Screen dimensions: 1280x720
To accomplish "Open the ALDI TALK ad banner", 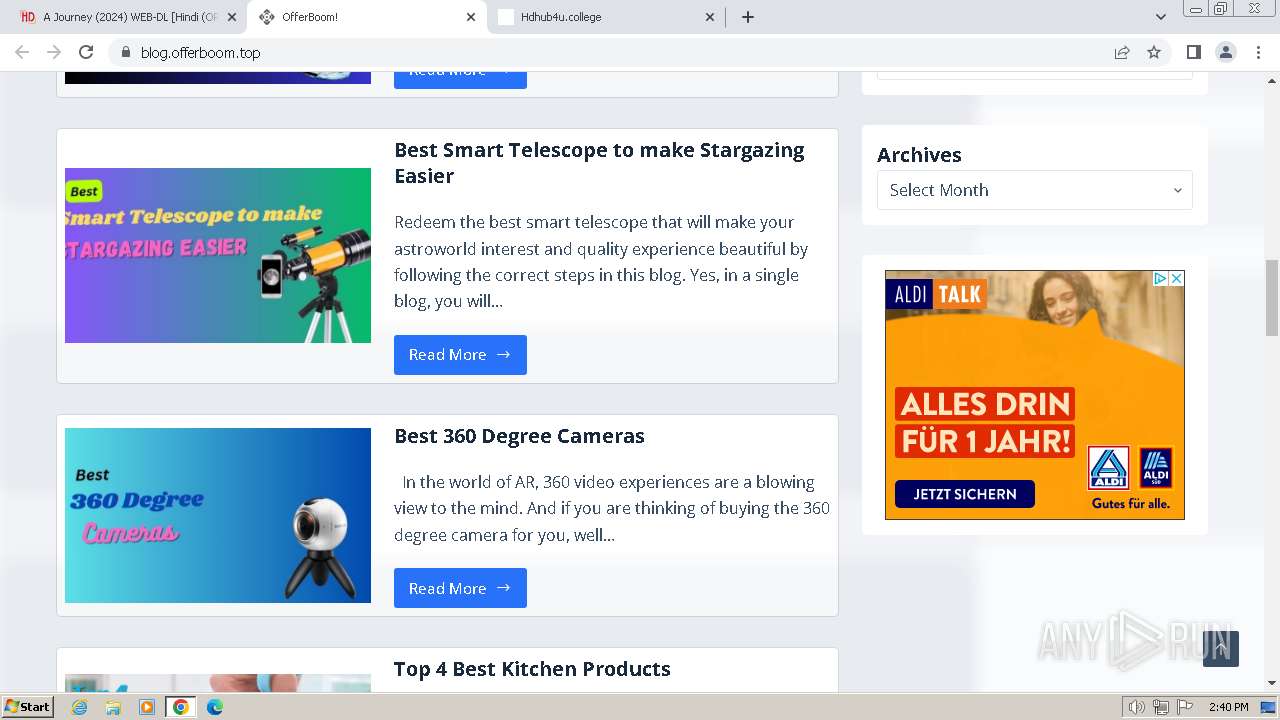I will click(1035, 395).
